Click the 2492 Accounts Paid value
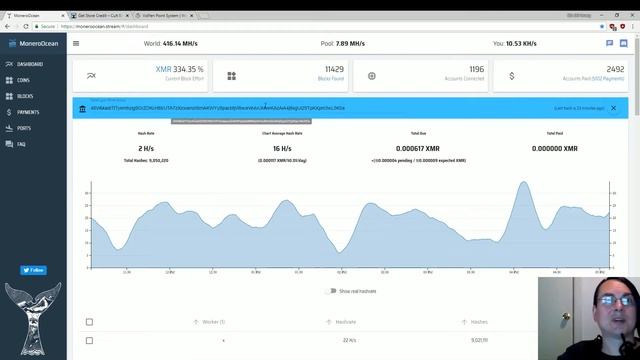This screenshot has width=640, height=360. point(615,69)
